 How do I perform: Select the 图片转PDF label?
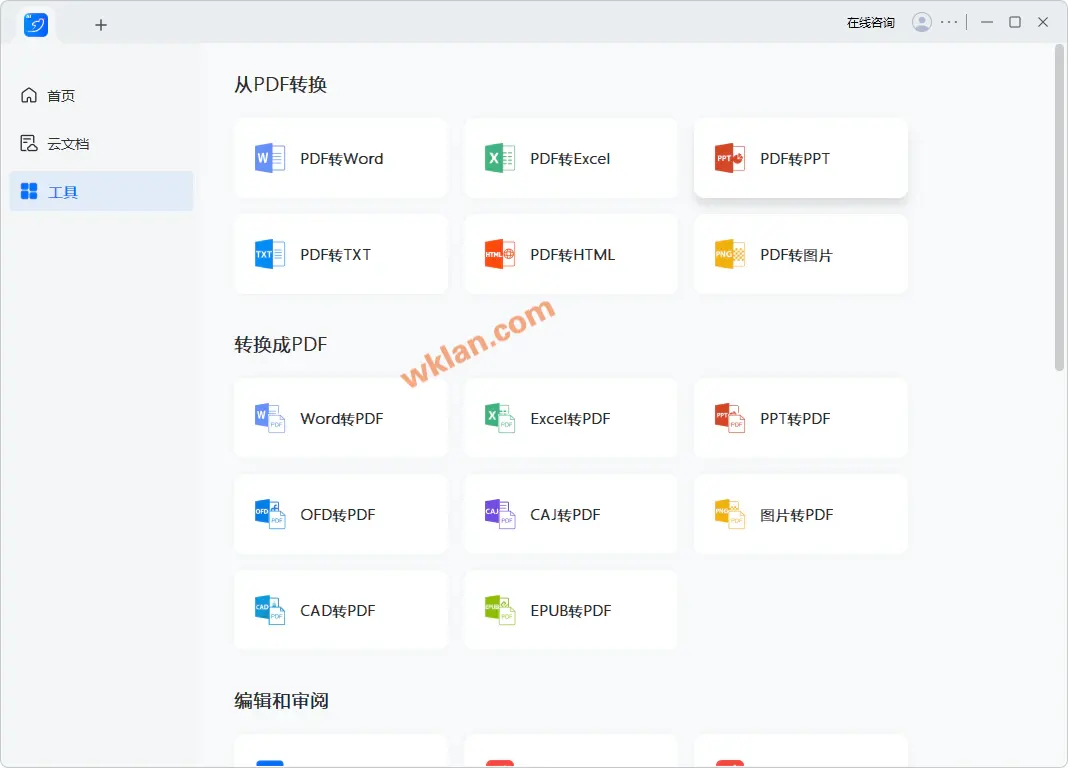[797, 515]
